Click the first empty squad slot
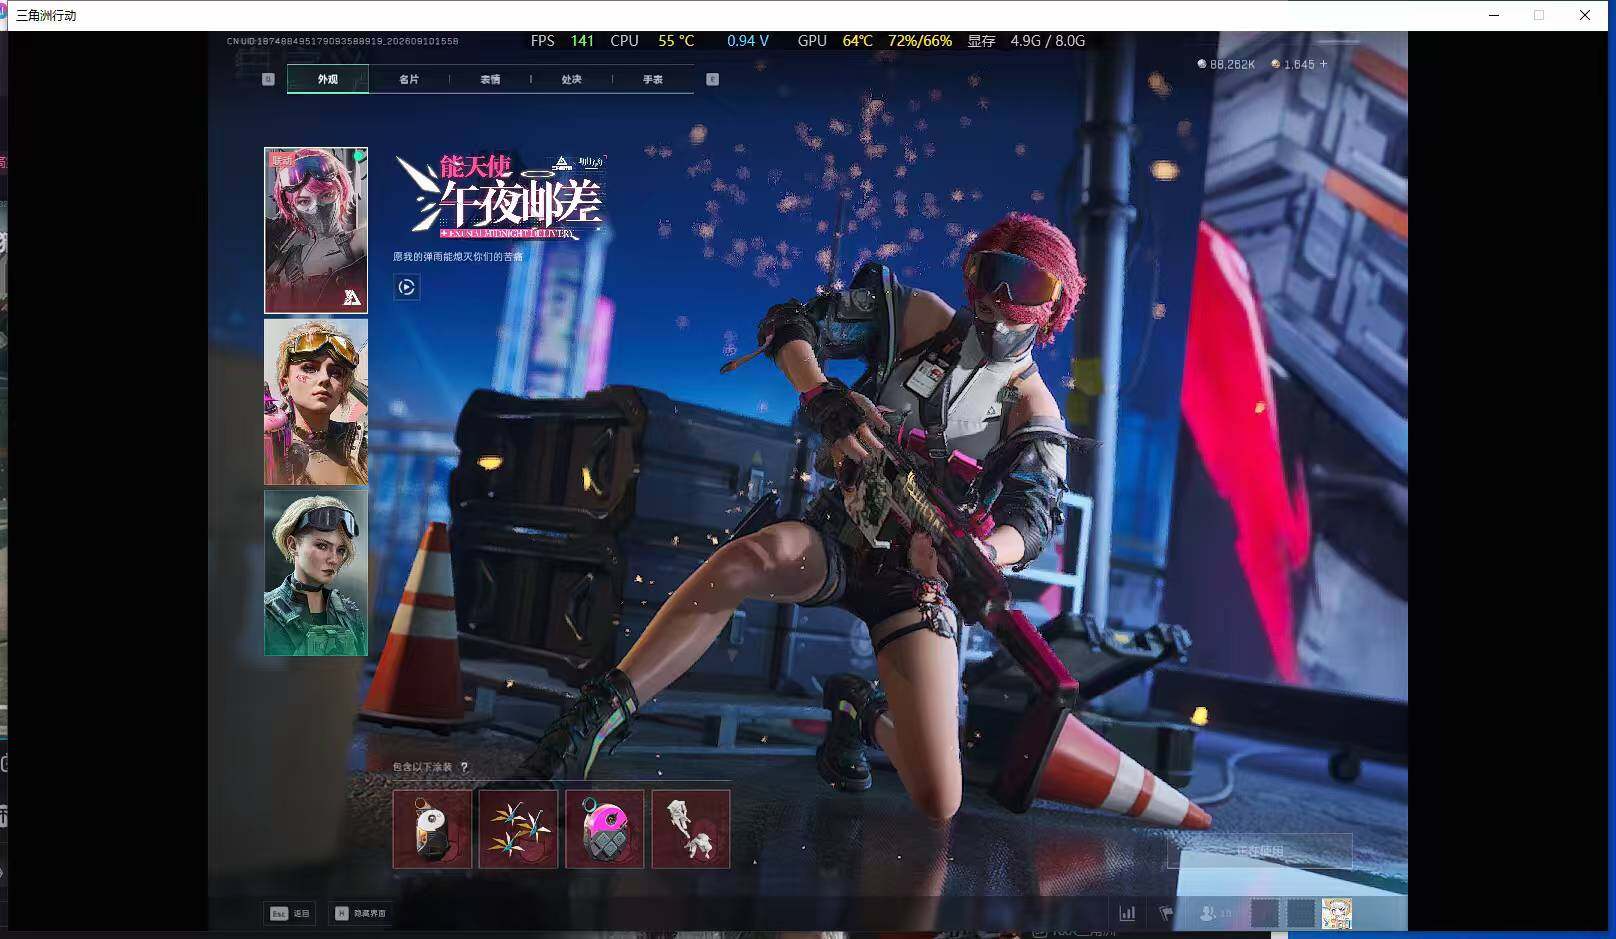This screenshot has height=939, width=1616. coord(1265,913)
